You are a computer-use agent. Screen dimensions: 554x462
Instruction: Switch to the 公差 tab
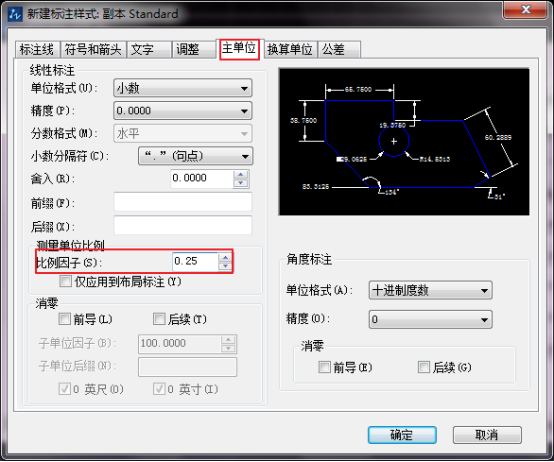tap(339, 49)
